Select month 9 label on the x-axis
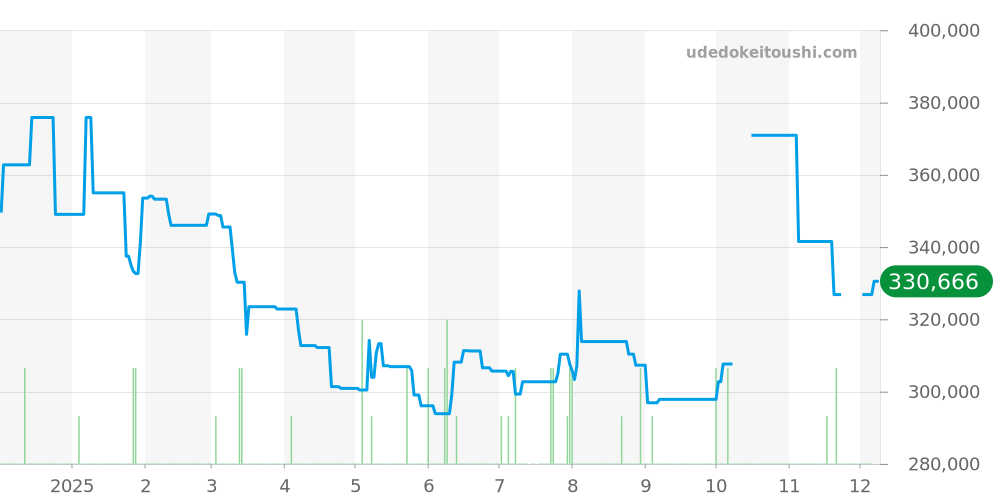 coord(645,486)
